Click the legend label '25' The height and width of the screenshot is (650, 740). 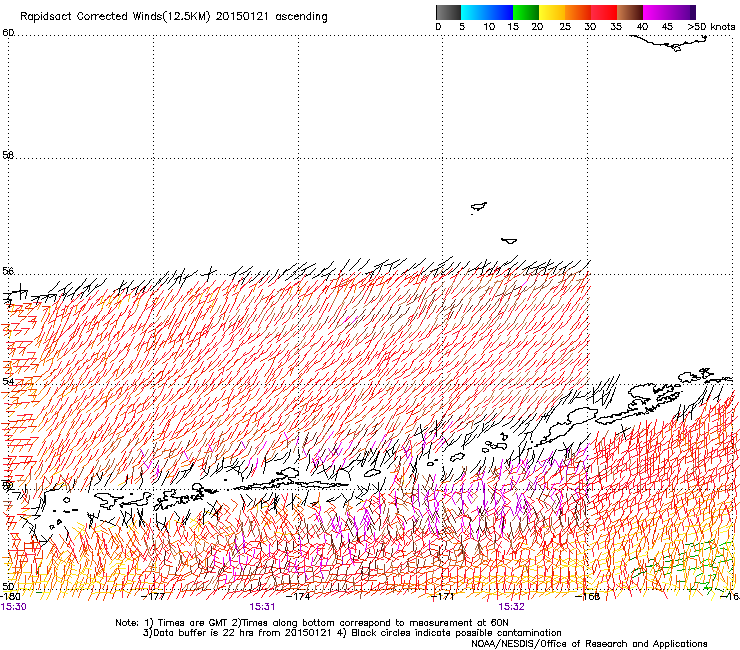coord(565,27)
